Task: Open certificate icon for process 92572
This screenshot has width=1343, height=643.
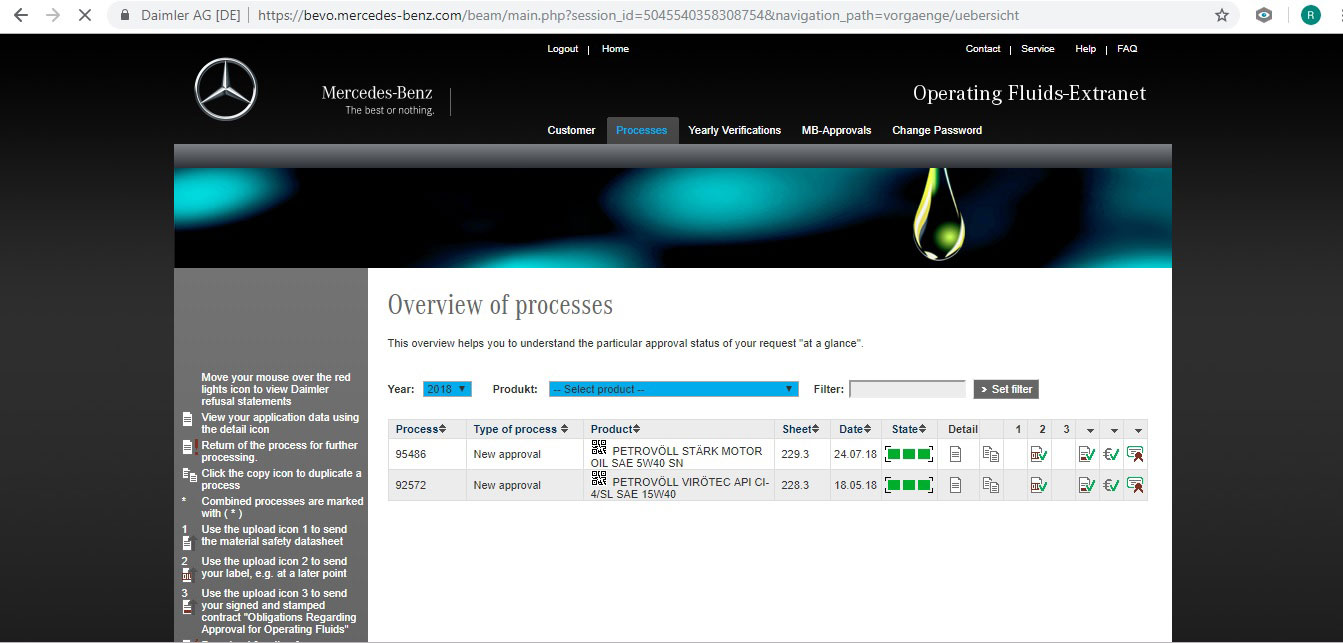Action: tap(1135, 485)
